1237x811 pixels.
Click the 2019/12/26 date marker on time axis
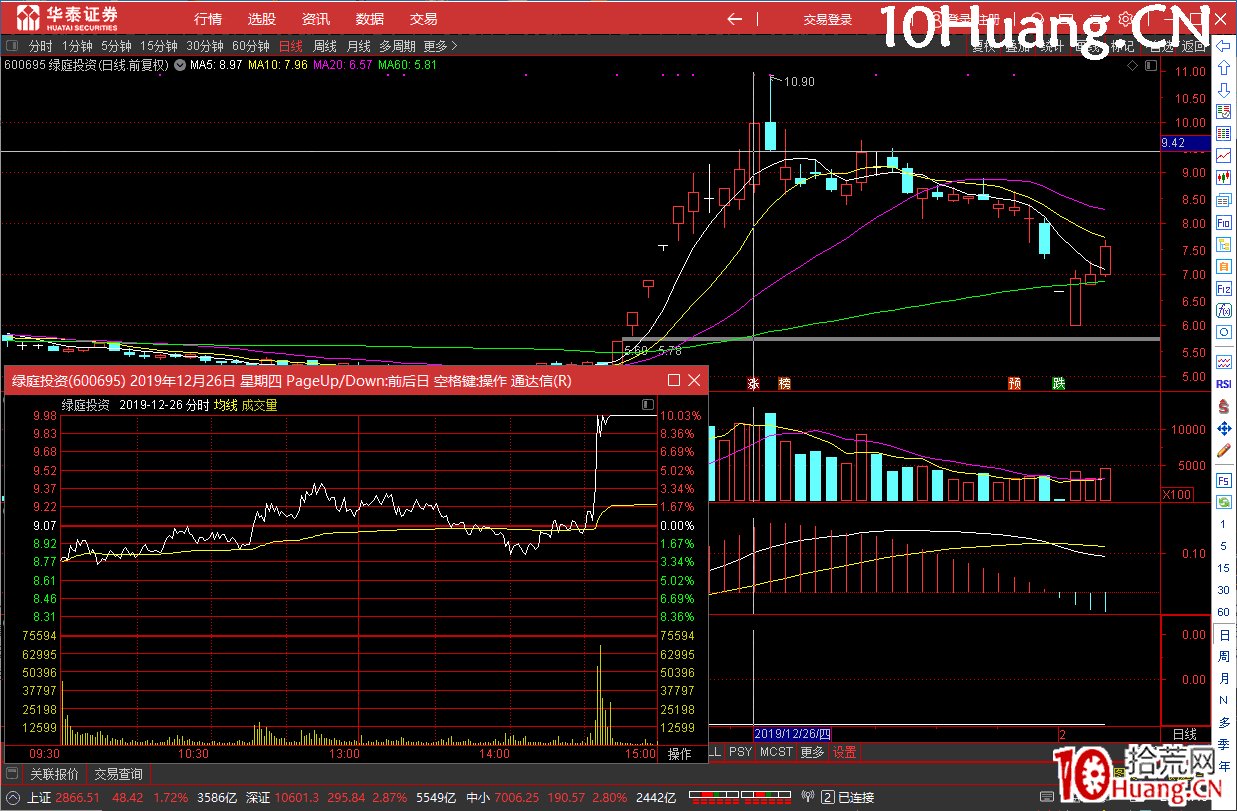click(793, 734)
